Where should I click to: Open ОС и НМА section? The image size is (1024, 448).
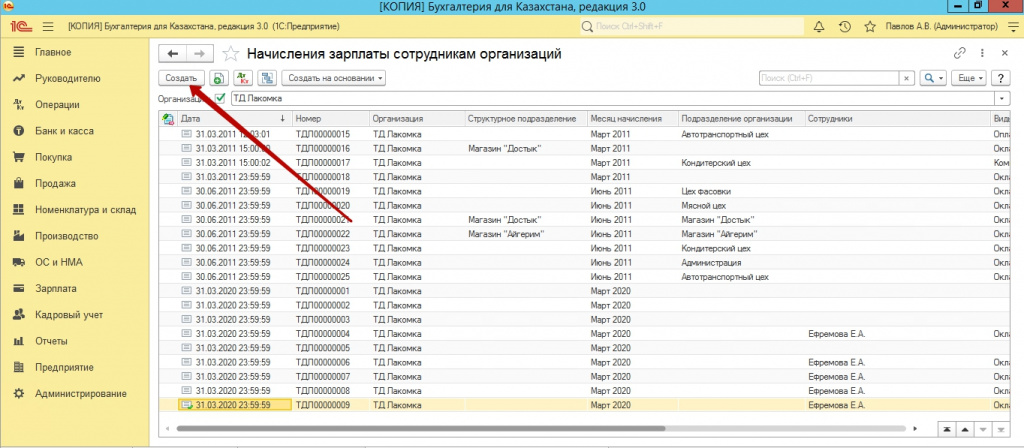point(59,262)
